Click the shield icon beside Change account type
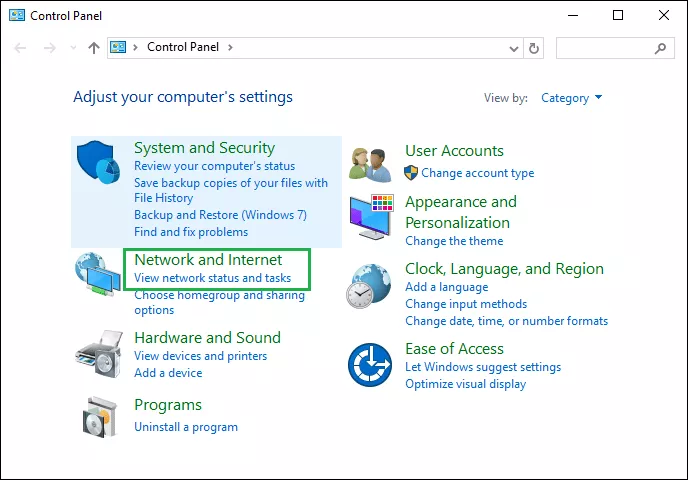 click(411, 173)
